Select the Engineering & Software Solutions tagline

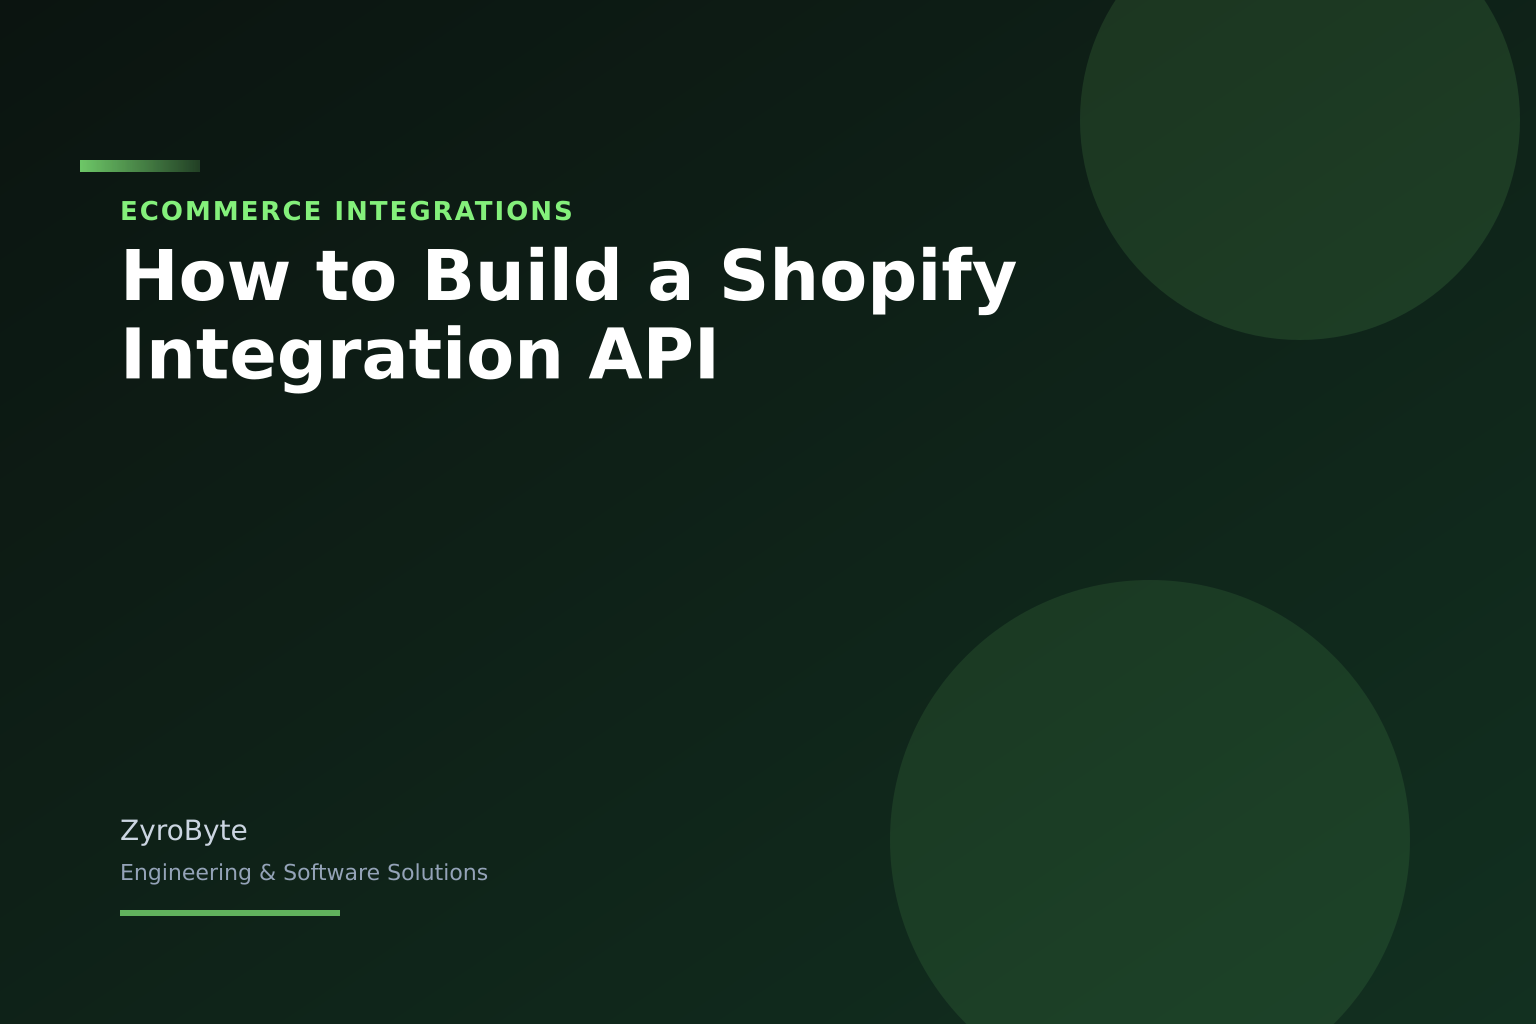click(304, 872)
